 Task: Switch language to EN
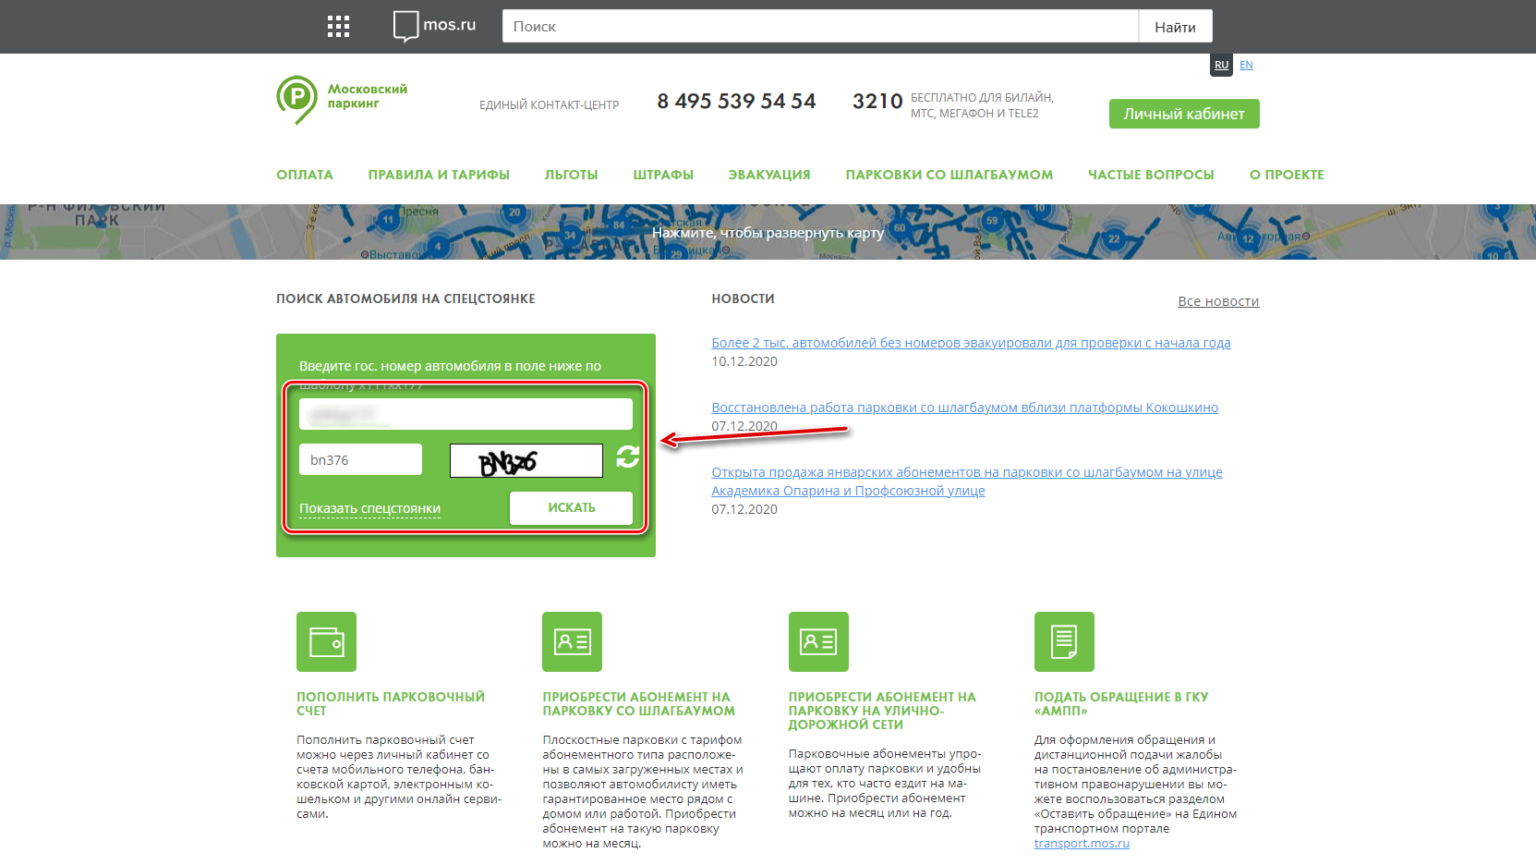[1246, 65]
